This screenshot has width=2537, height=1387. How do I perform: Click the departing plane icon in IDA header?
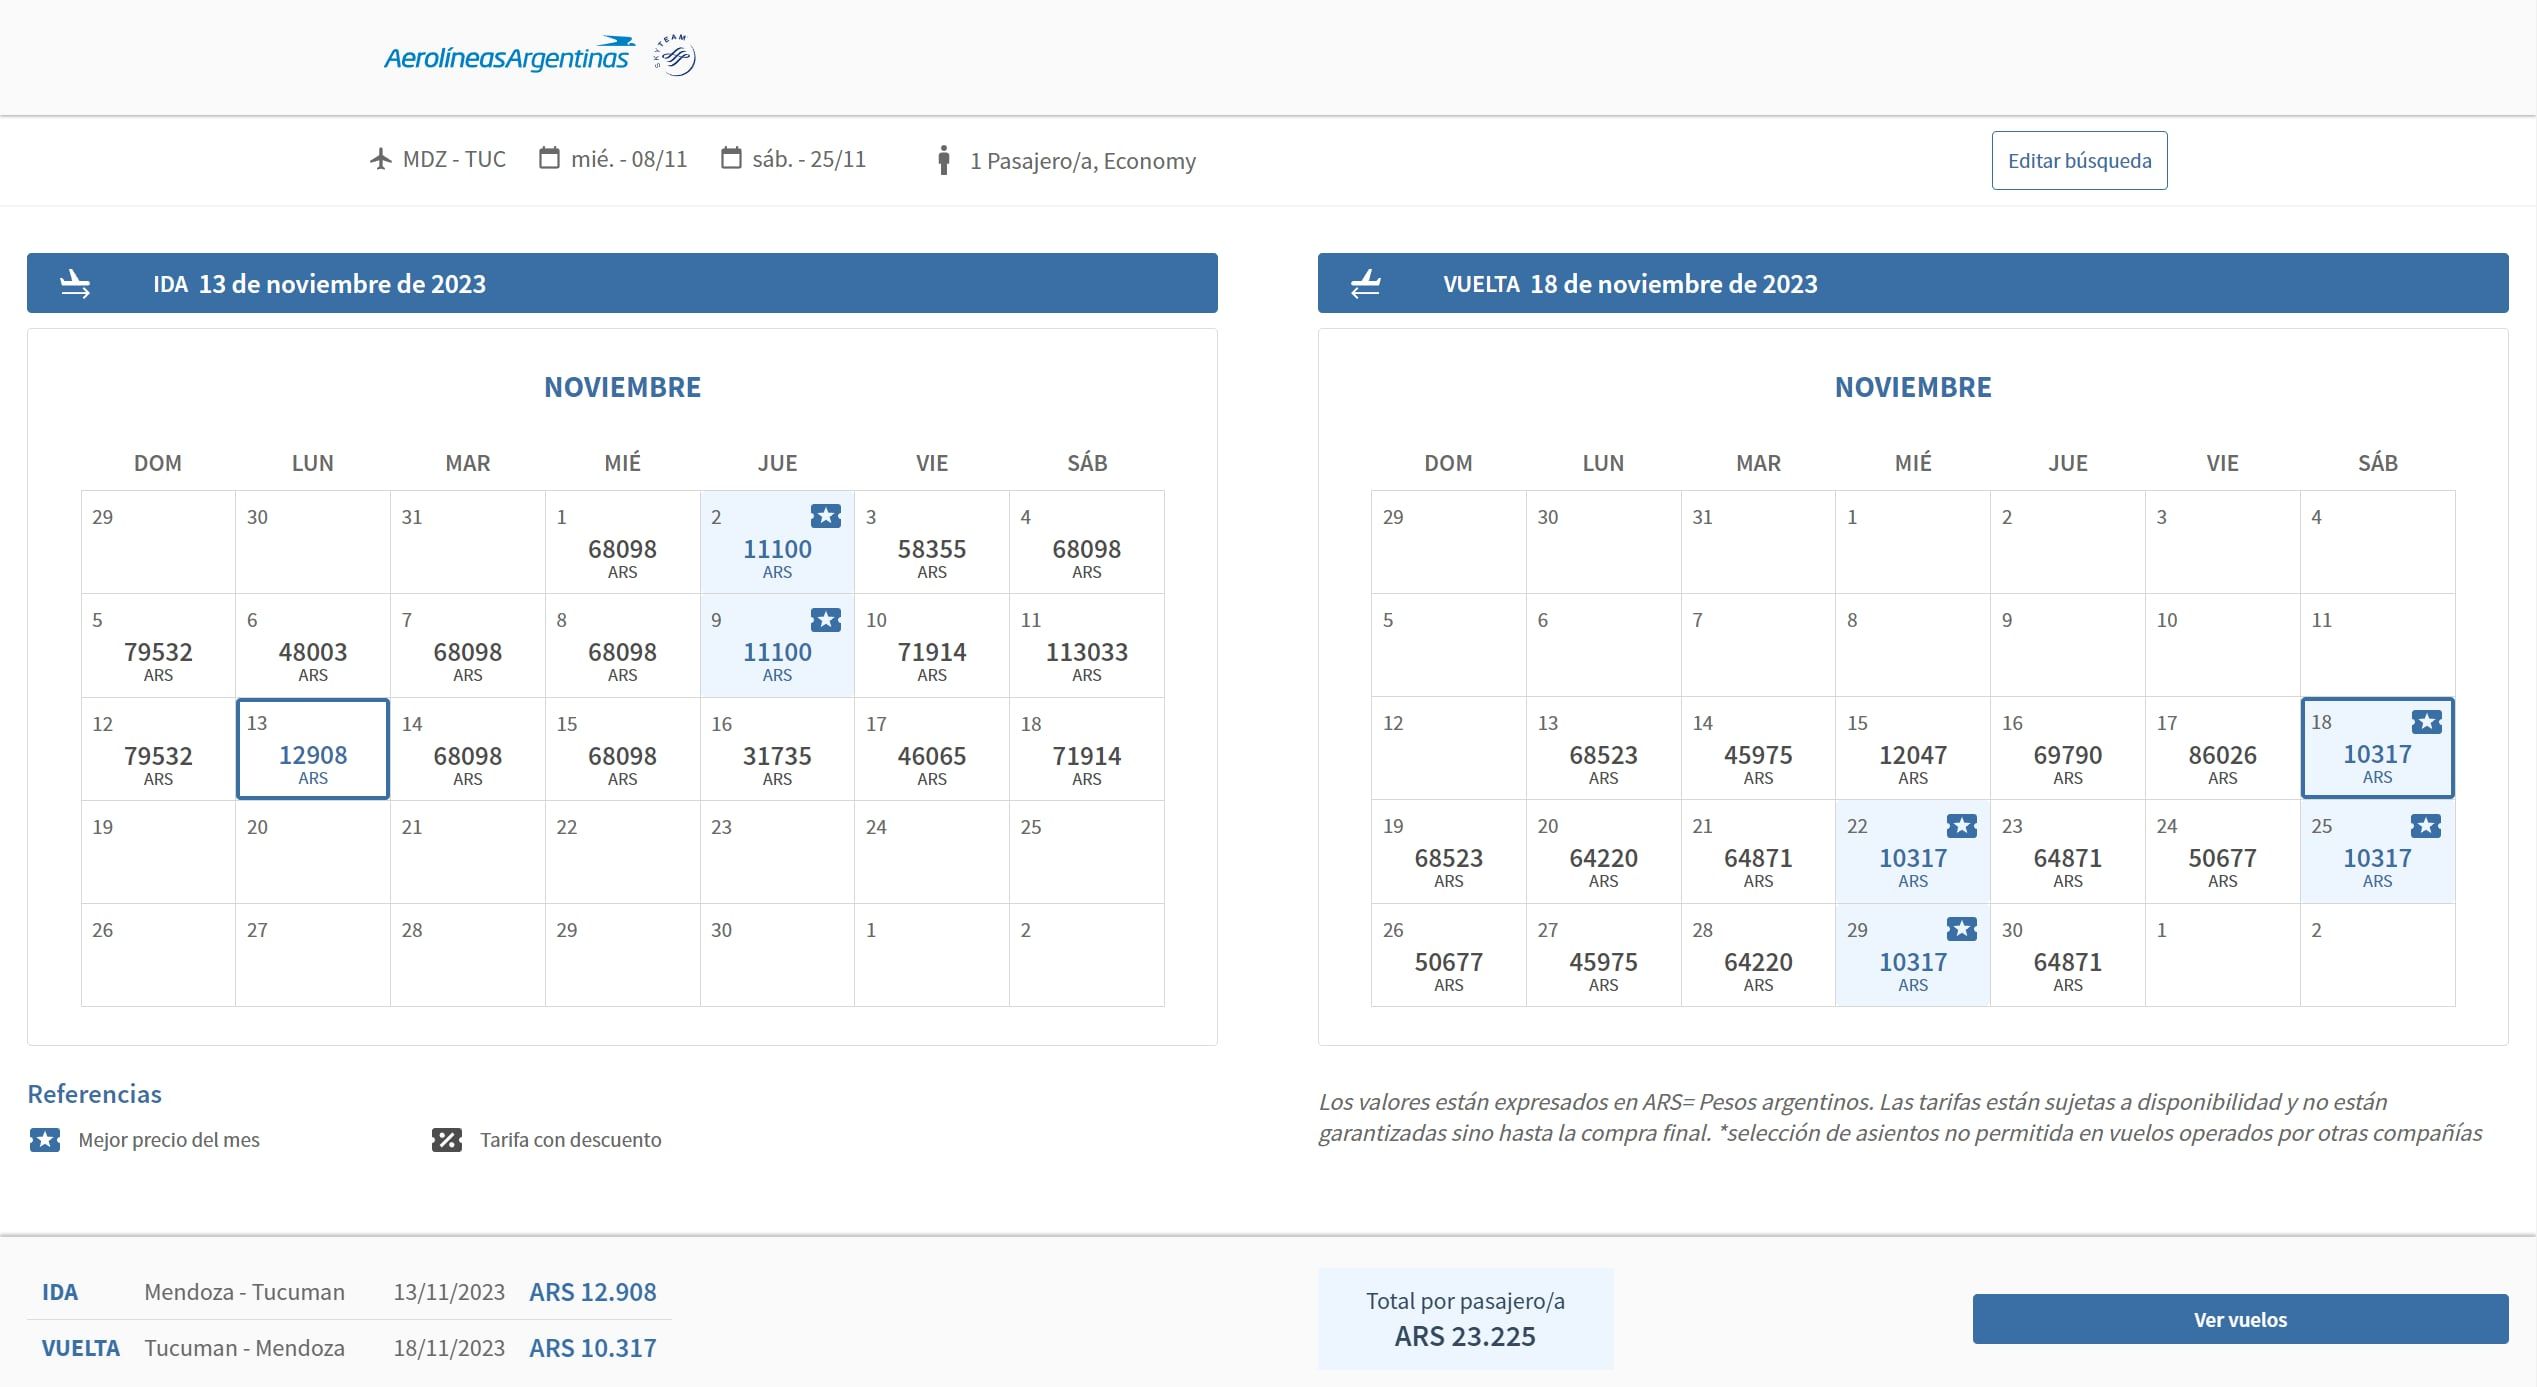pyautogui.click(x=75, y=284)
